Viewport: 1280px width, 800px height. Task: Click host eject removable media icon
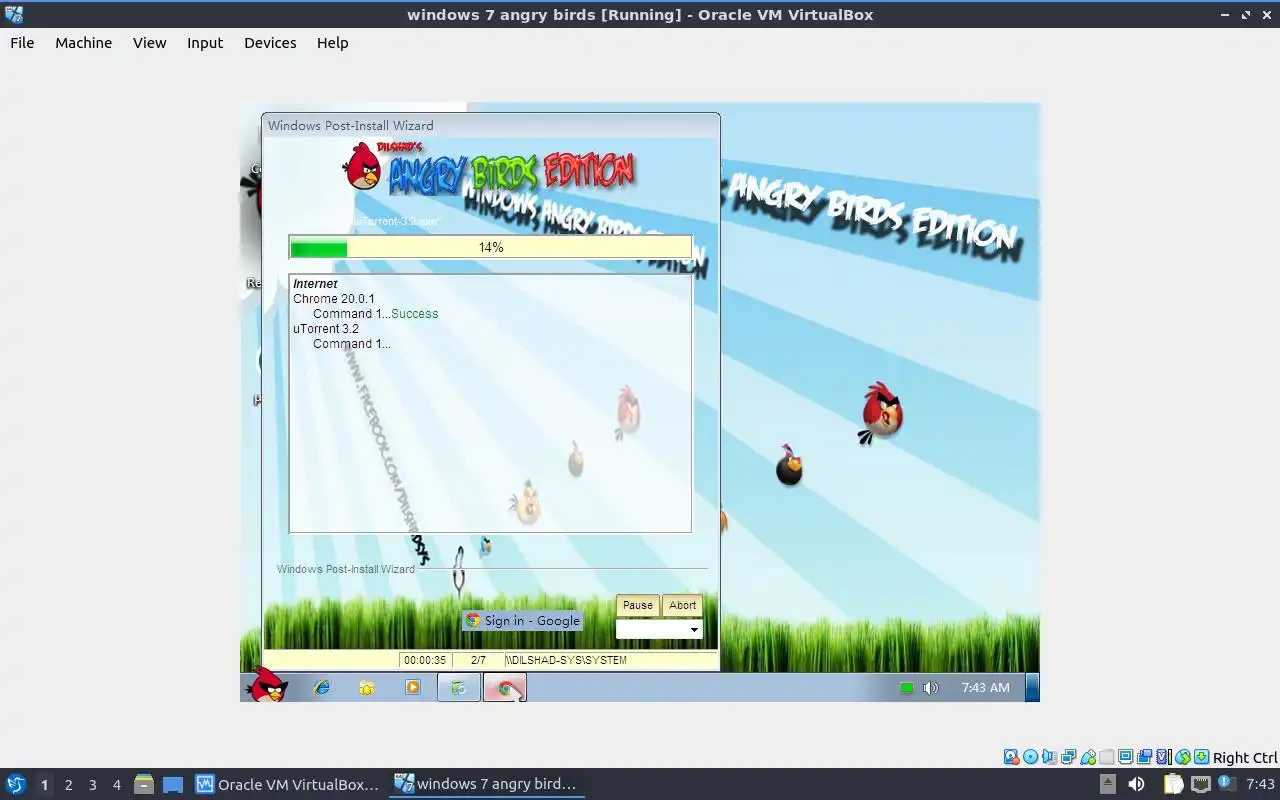(x=1108, y=785)
